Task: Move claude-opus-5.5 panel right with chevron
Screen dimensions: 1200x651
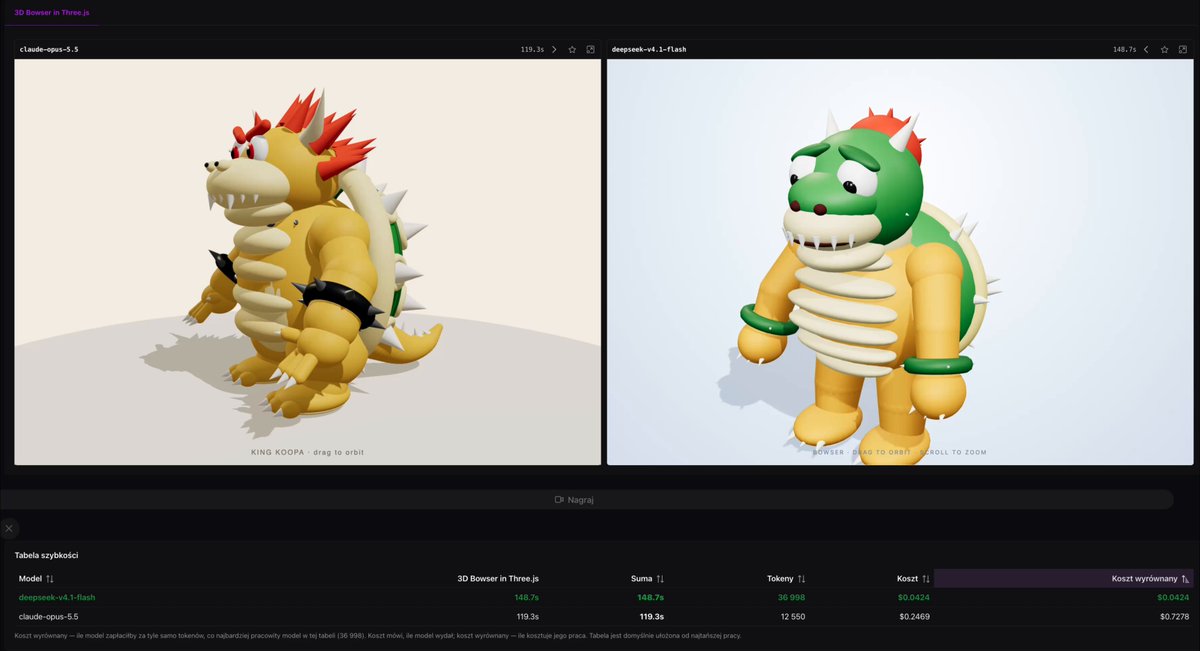Action: [x=554, y=49]
